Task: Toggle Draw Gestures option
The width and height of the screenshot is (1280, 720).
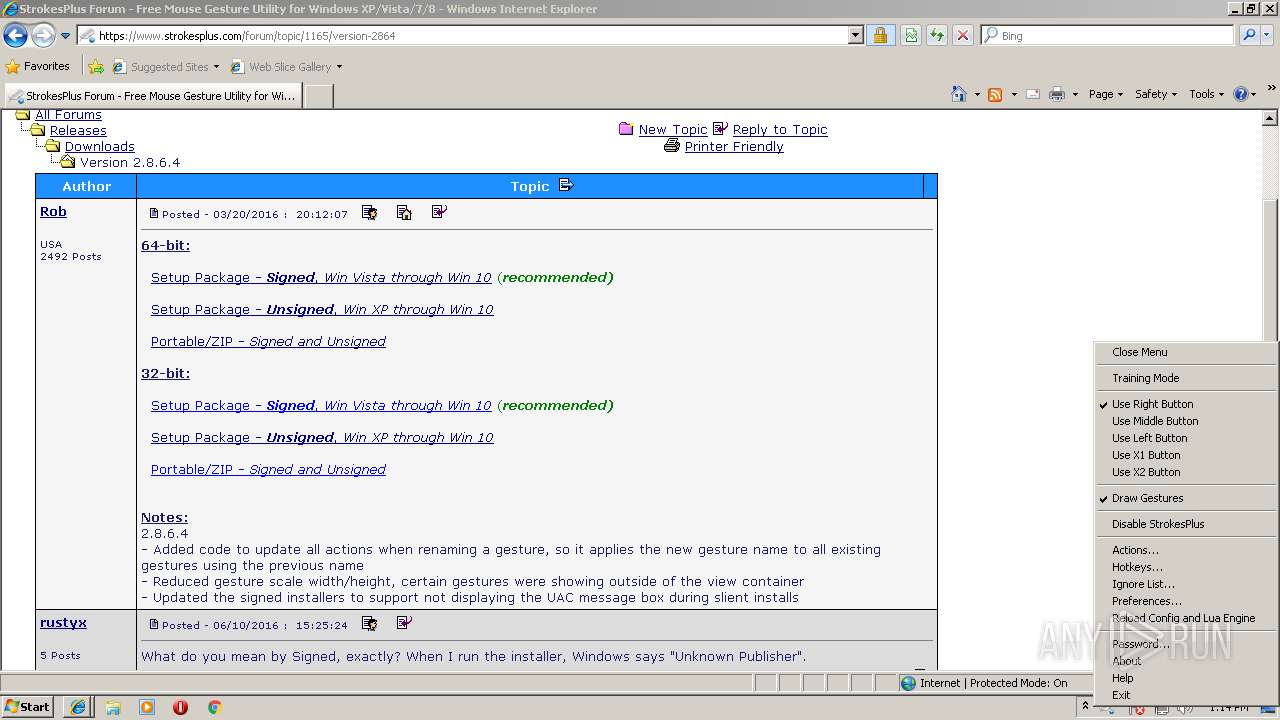Action: pyautogui.click(x=1186, y=498)
